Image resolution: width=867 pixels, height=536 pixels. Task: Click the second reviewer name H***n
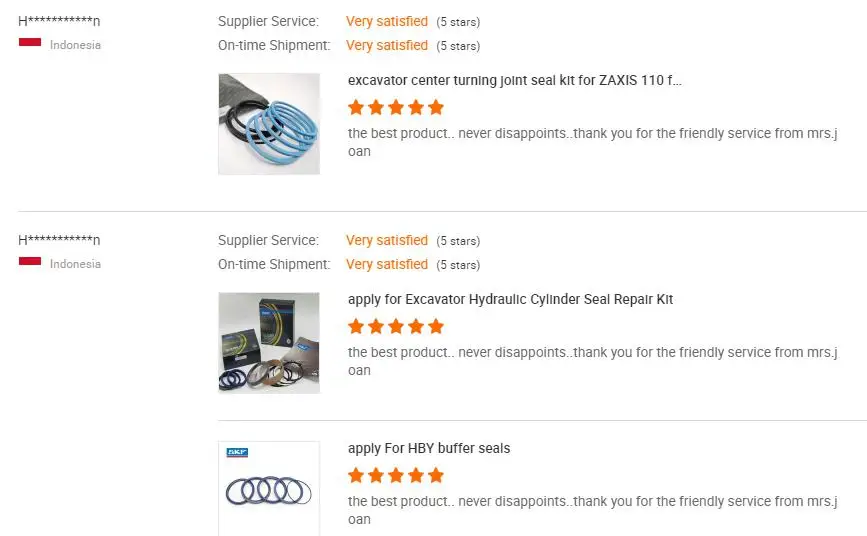tap(59, 240)
